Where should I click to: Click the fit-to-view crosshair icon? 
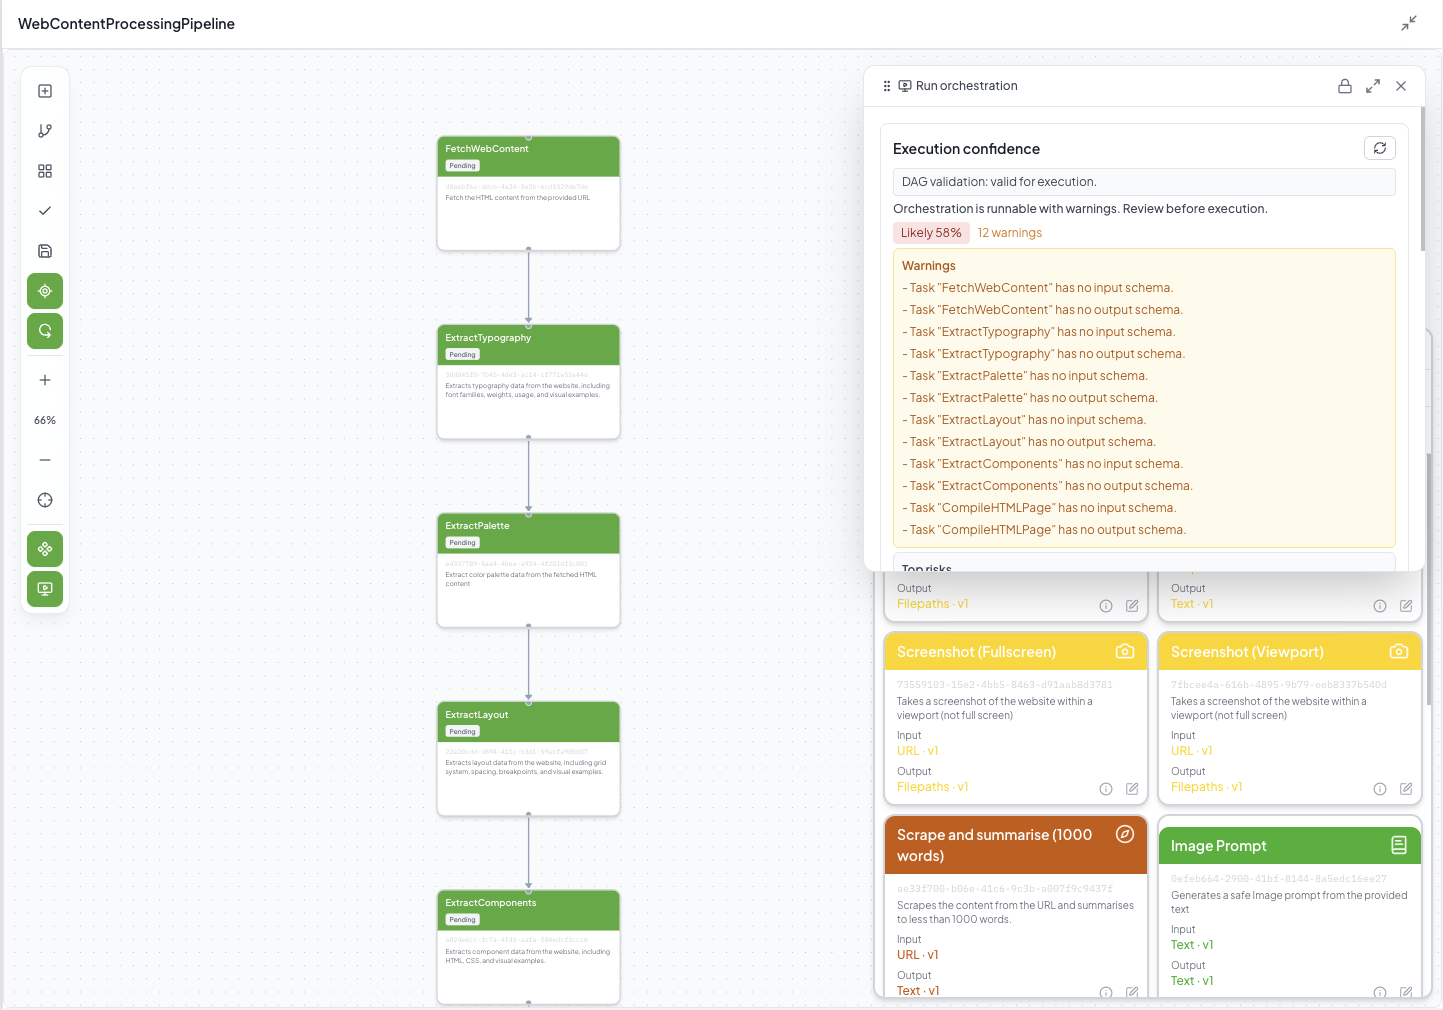click(x=45, y=500)
